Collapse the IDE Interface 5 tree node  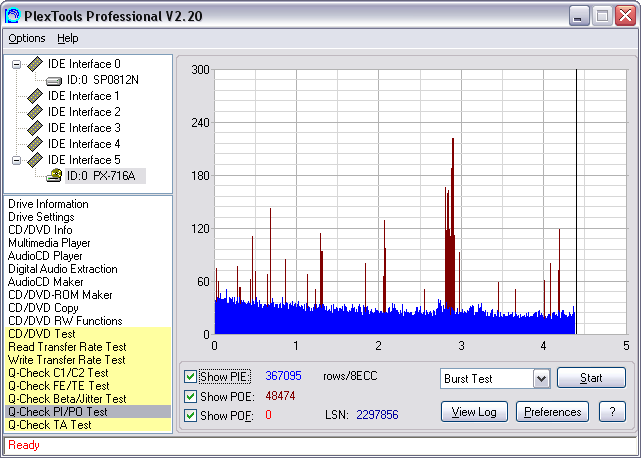coord(16,160)
